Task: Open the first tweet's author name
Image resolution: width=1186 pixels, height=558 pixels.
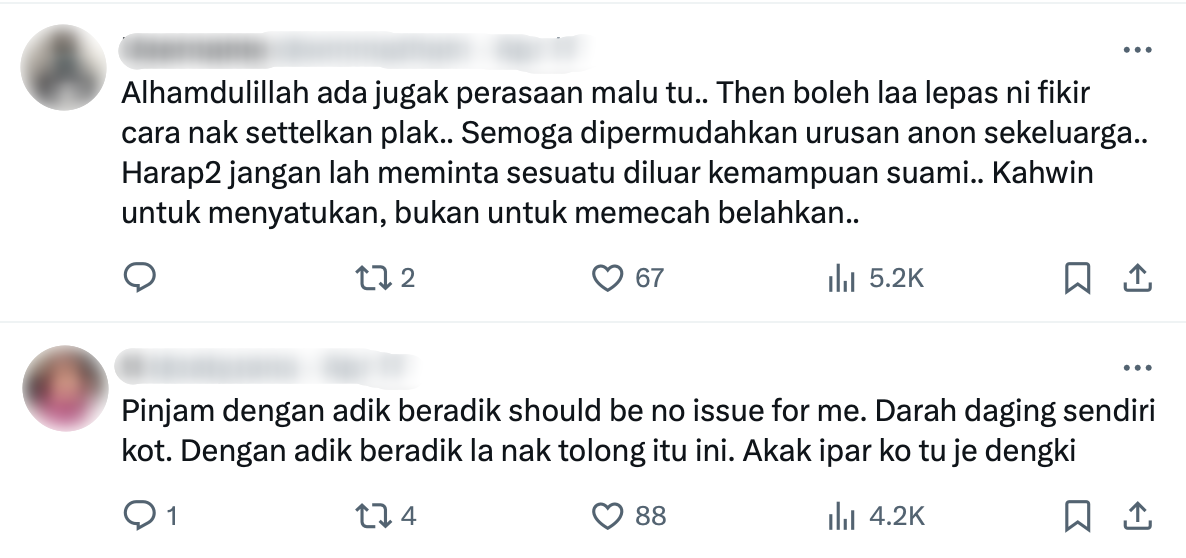Action: (x=195, y=51)
